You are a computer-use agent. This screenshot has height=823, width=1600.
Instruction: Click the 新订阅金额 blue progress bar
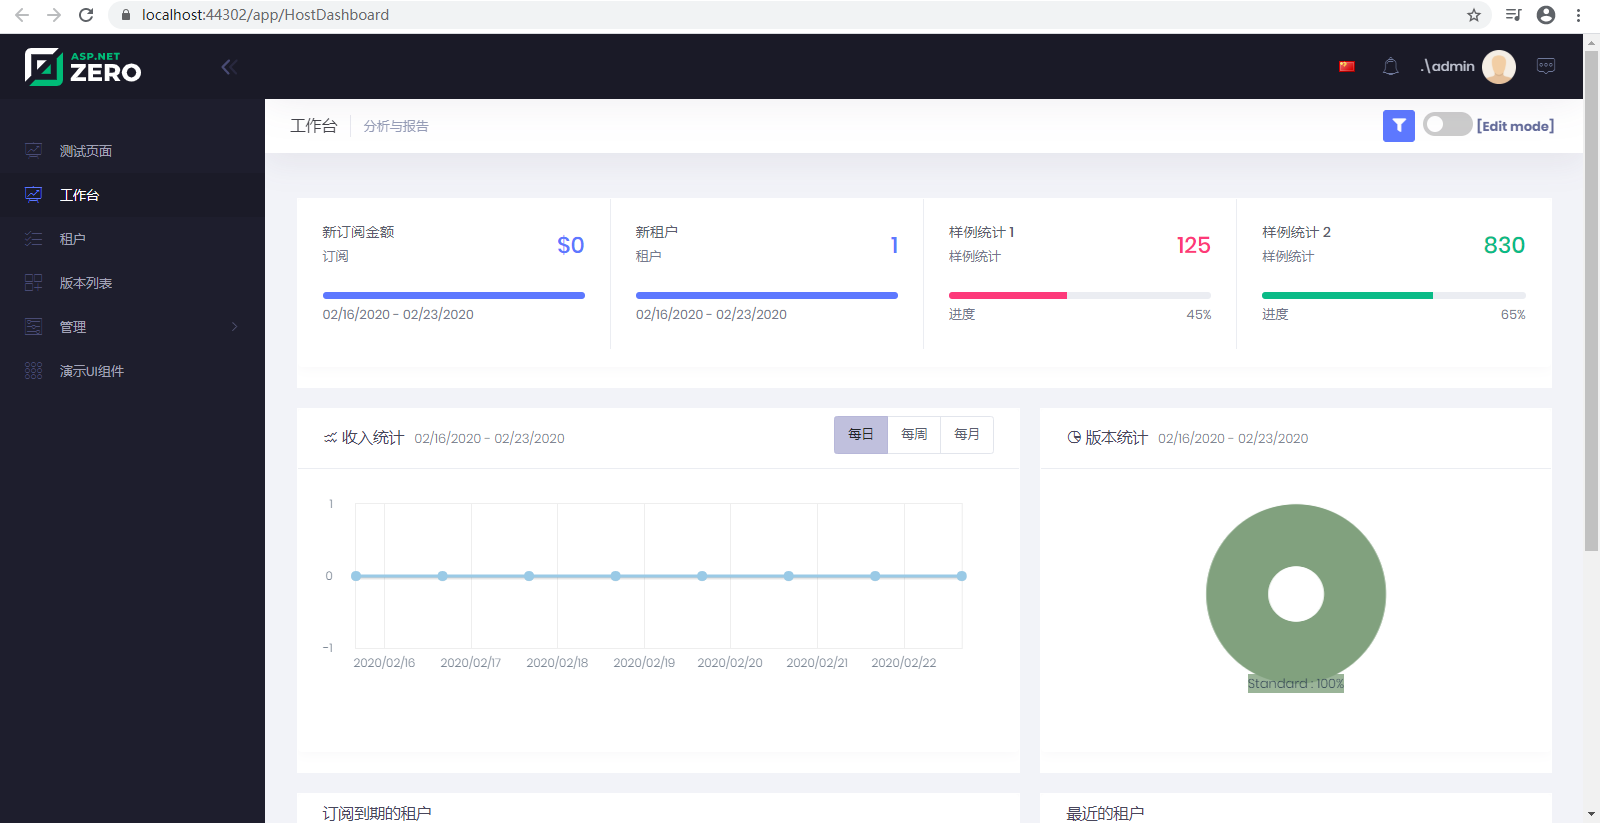[x=454, y=296]
